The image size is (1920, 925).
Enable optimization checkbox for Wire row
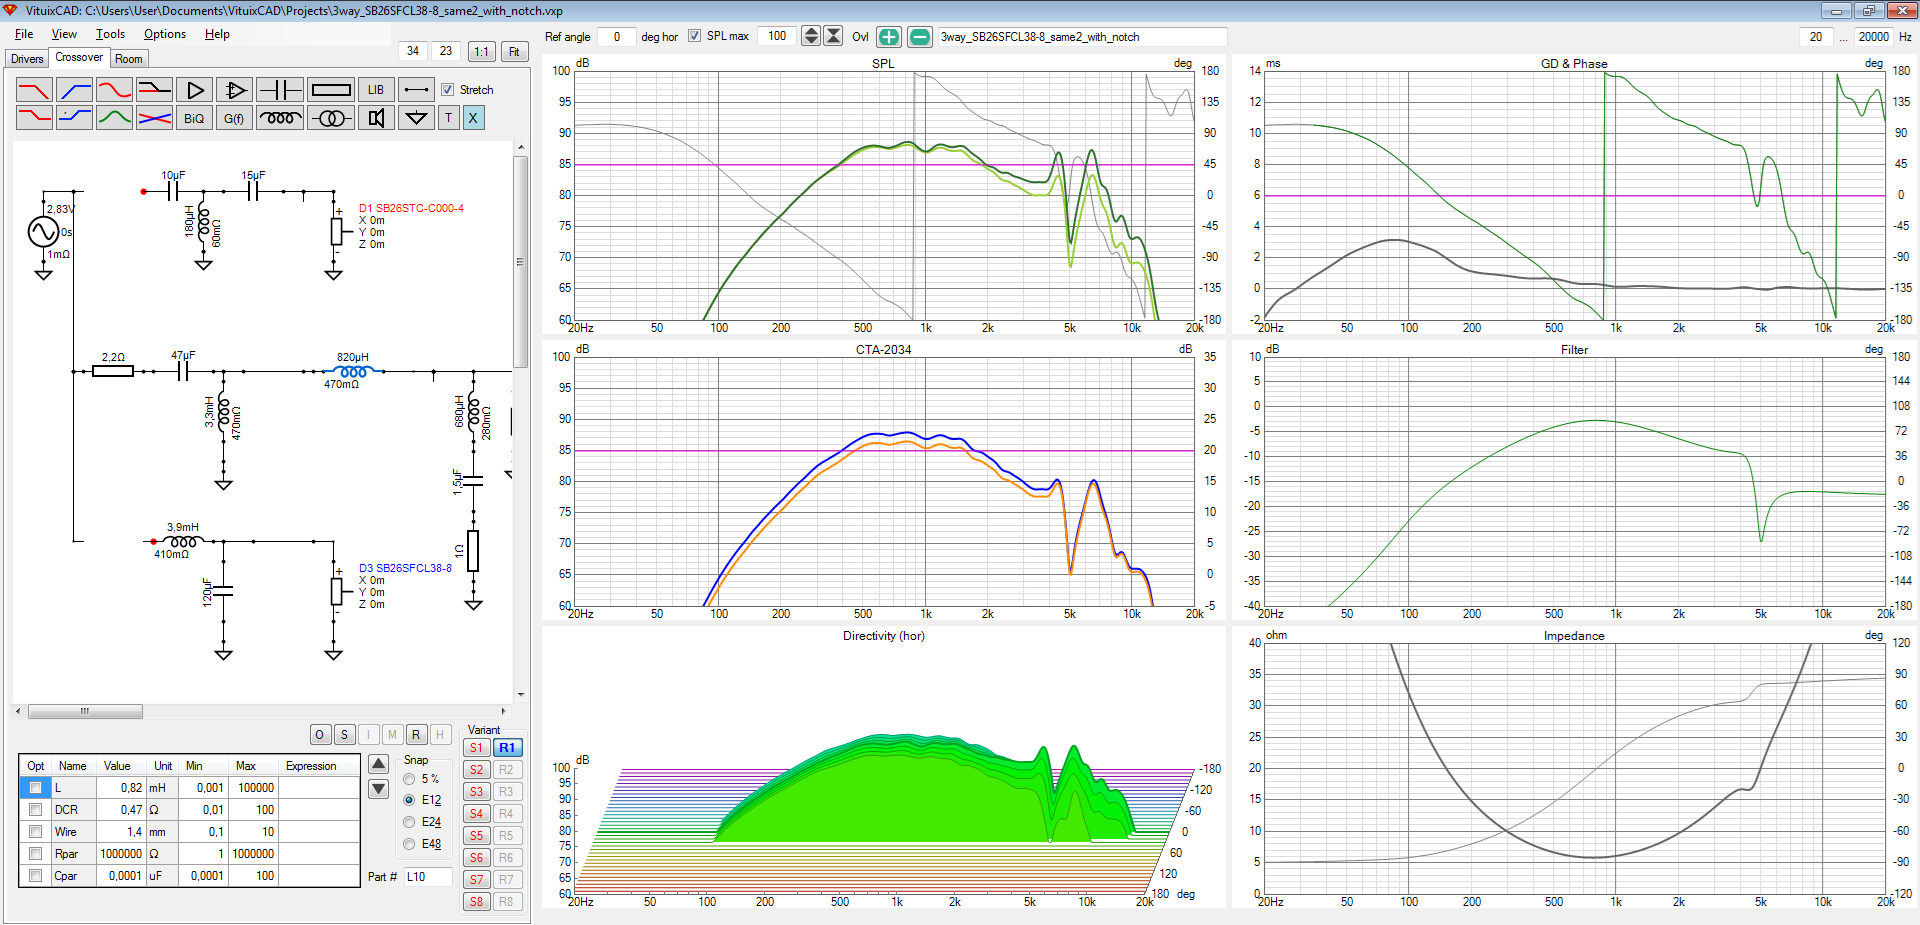tap(35, 832)
